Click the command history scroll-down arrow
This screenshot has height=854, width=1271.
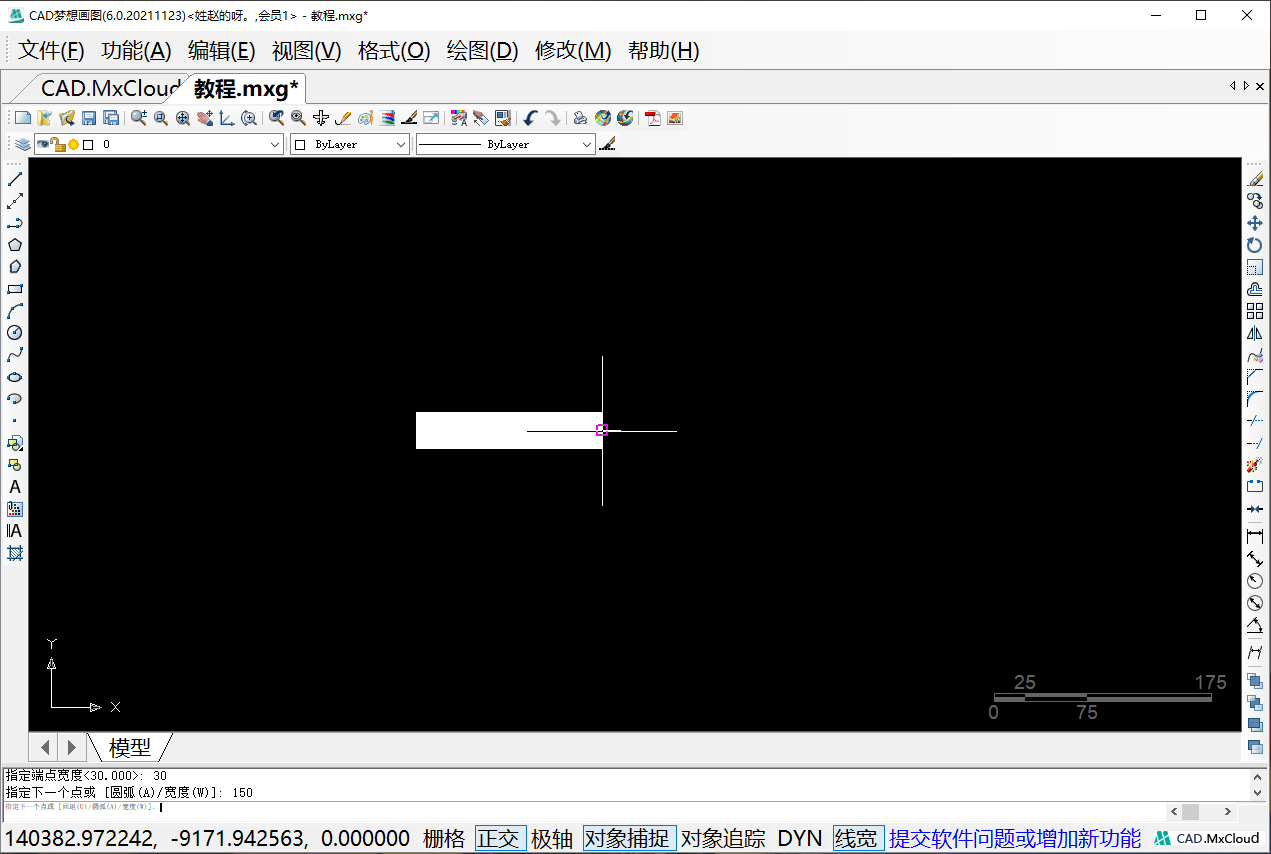[1258, 791]
